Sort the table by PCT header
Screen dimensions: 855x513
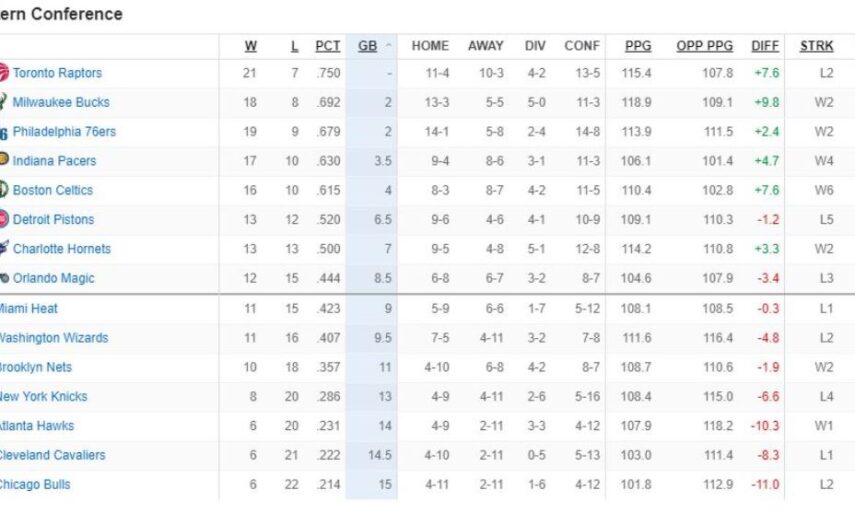(328, 46)
